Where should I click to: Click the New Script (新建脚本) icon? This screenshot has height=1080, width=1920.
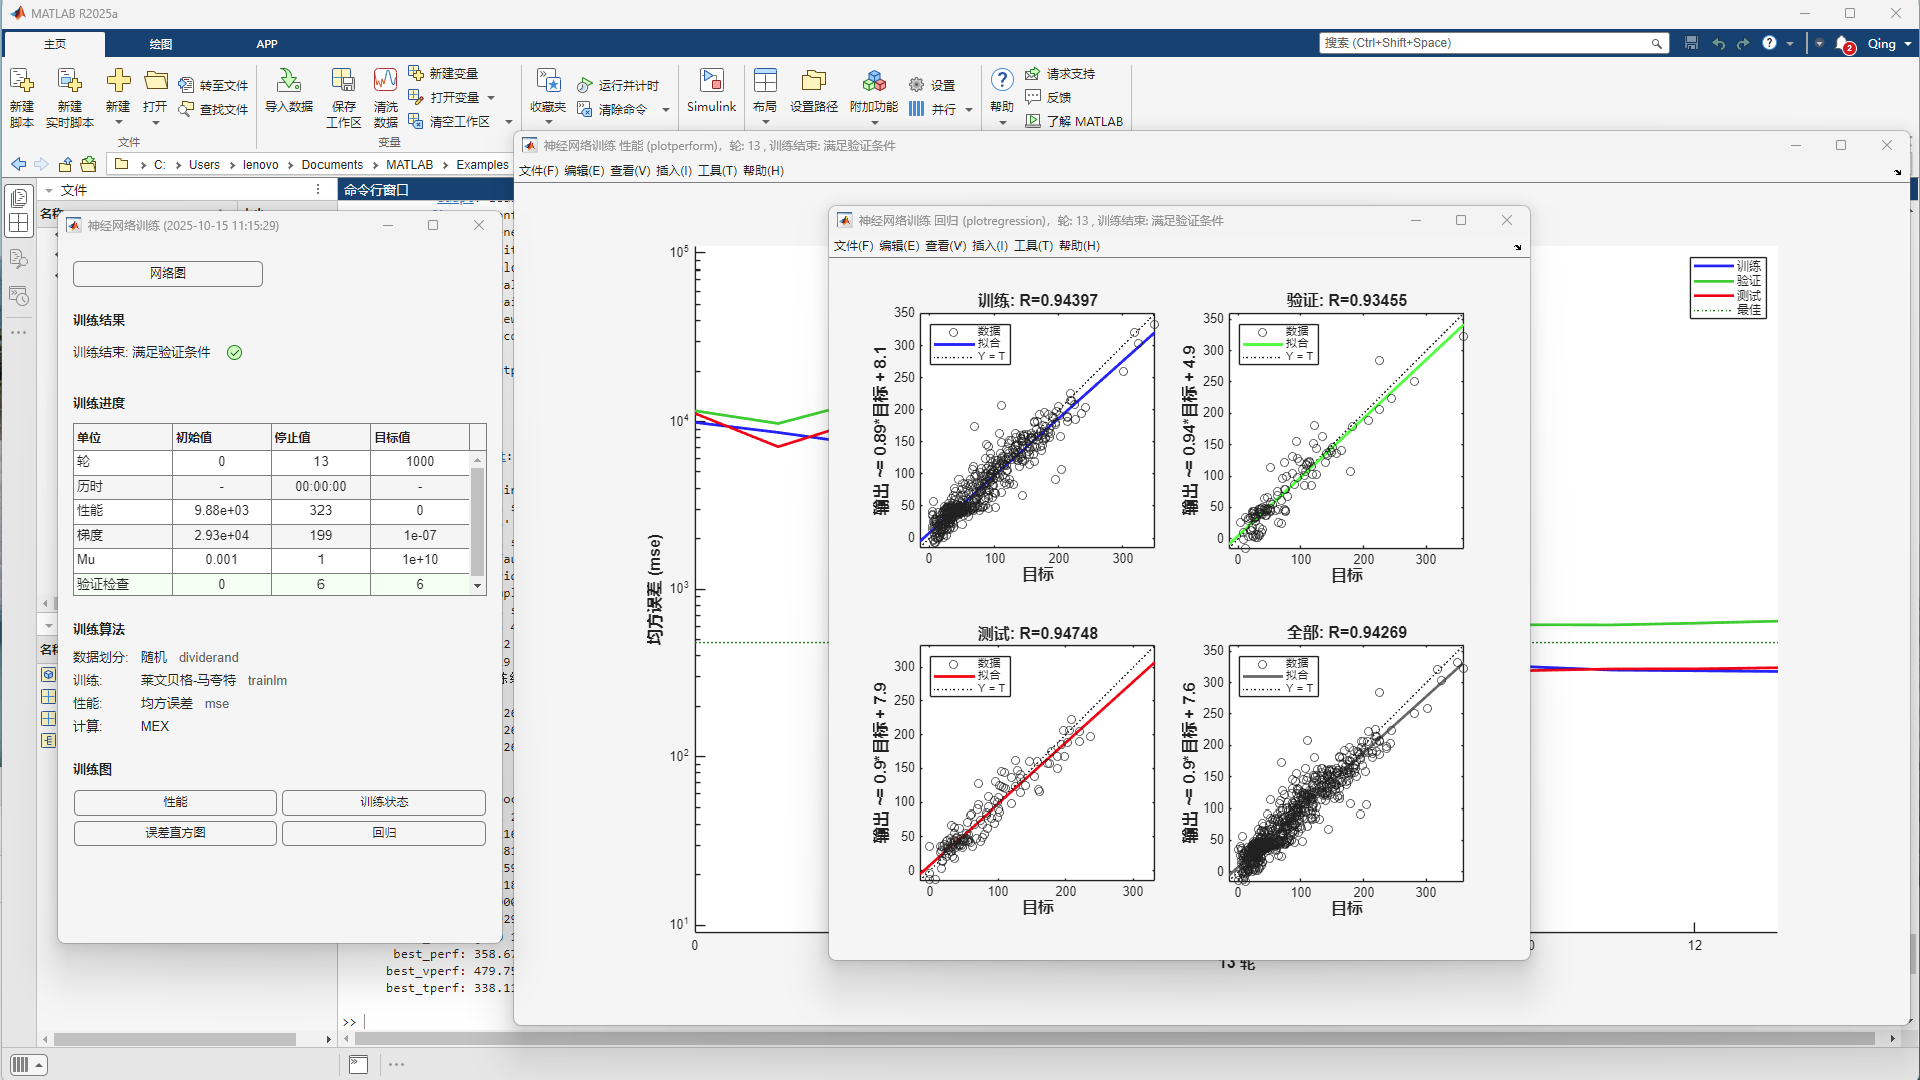point(21,82)
